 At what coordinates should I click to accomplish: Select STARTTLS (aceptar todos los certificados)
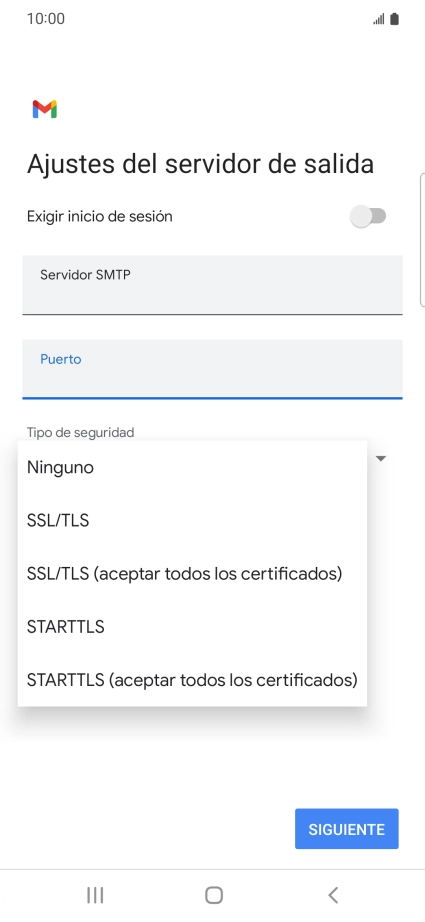[x=192, y=680]
